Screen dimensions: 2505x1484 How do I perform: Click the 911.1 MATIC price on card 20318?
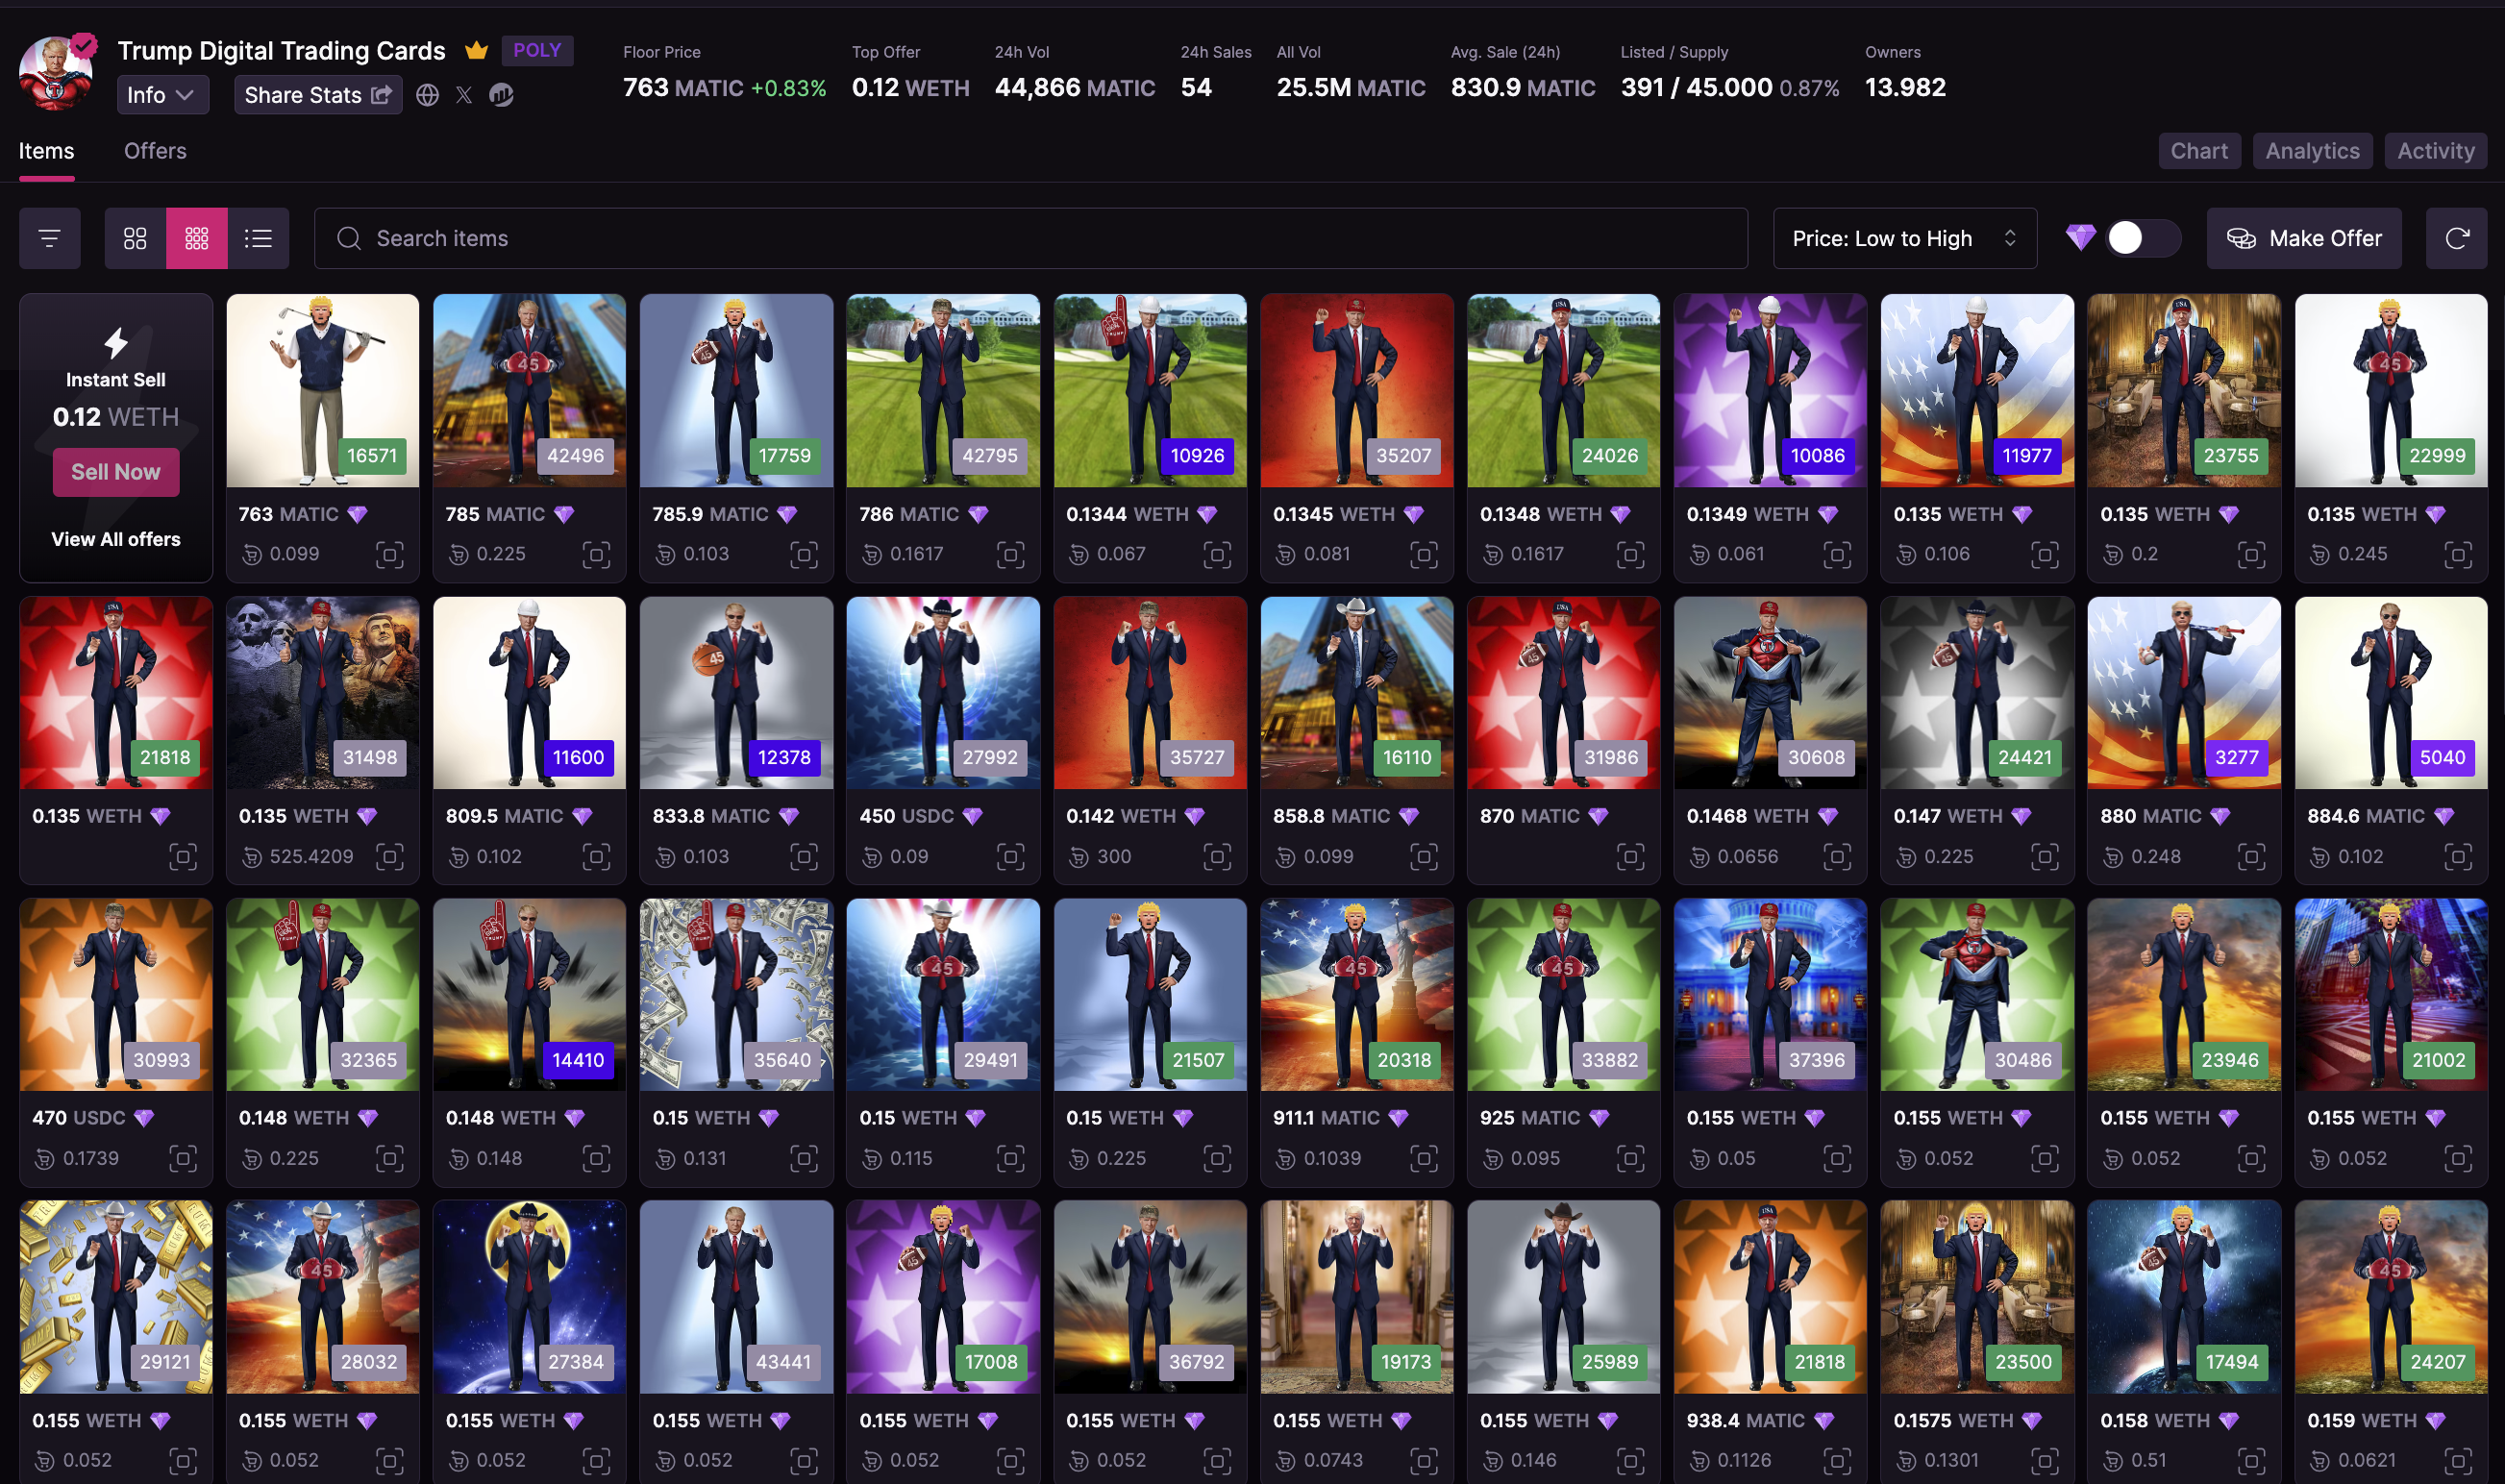(x=1326, y=1118)
